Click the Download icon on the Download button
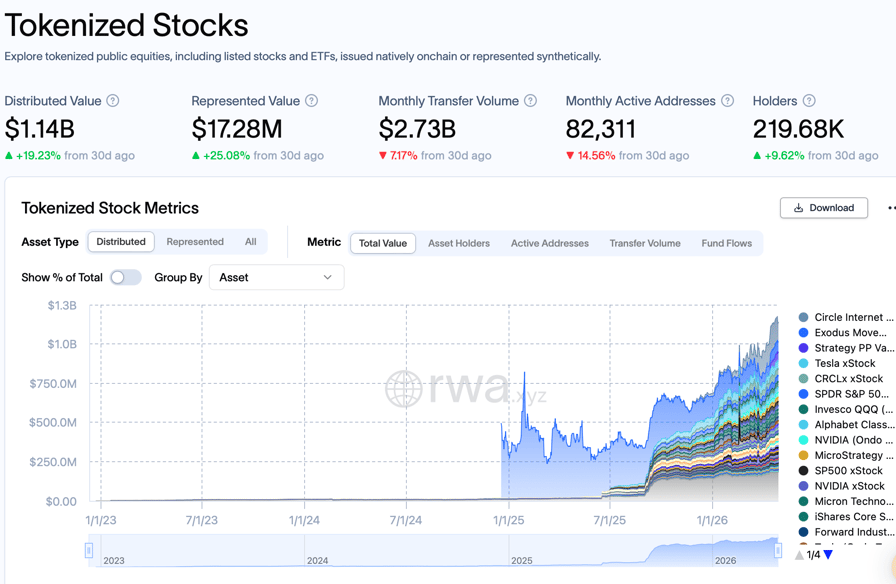 point(798,207)
